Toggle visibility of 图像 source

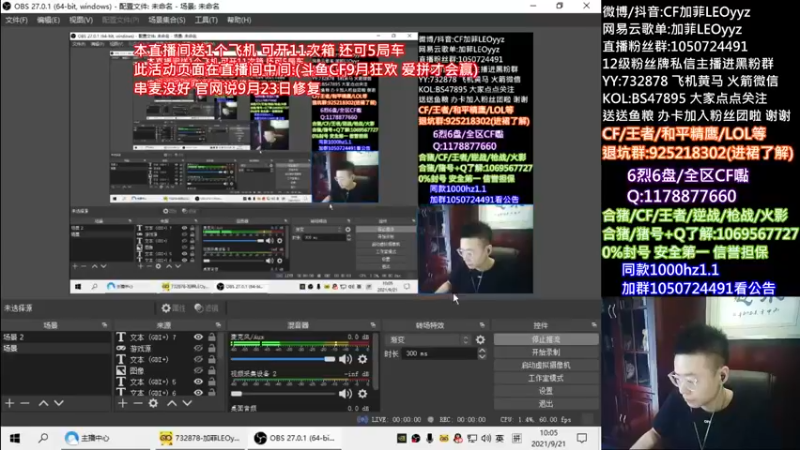(x=198, y=370)
